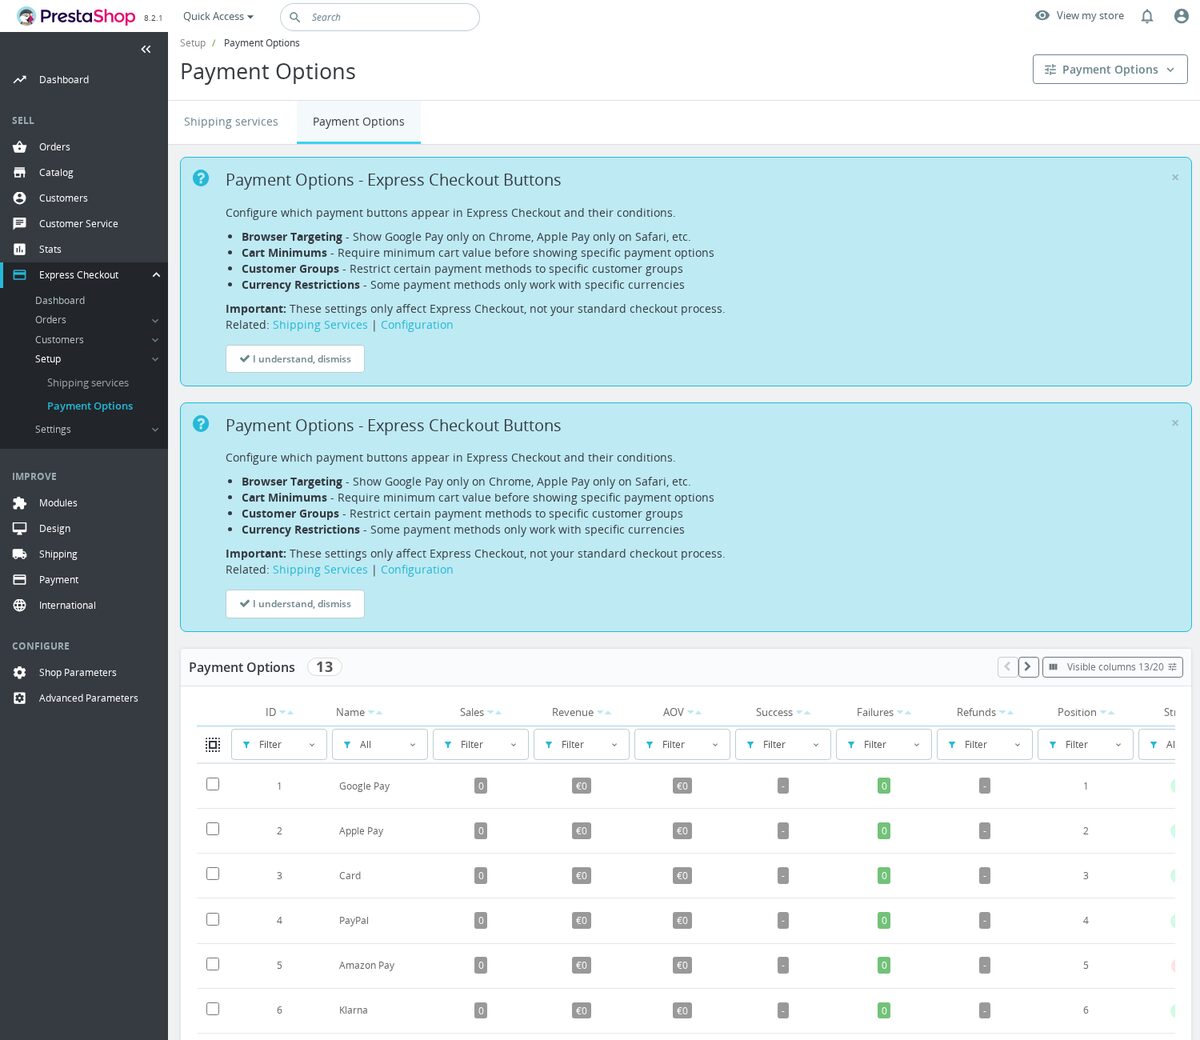Click the Setup breadcrumb link
Image resolution: width=1200 pixels, height=1040 pixels.
tap(193, 43)
